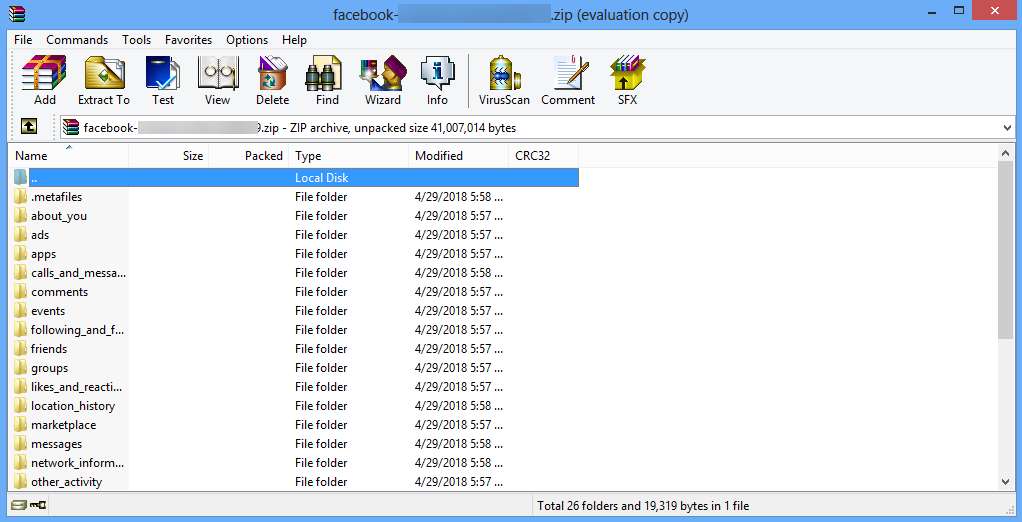Select the likes_and_reacti... folder row

coord(295,386)
